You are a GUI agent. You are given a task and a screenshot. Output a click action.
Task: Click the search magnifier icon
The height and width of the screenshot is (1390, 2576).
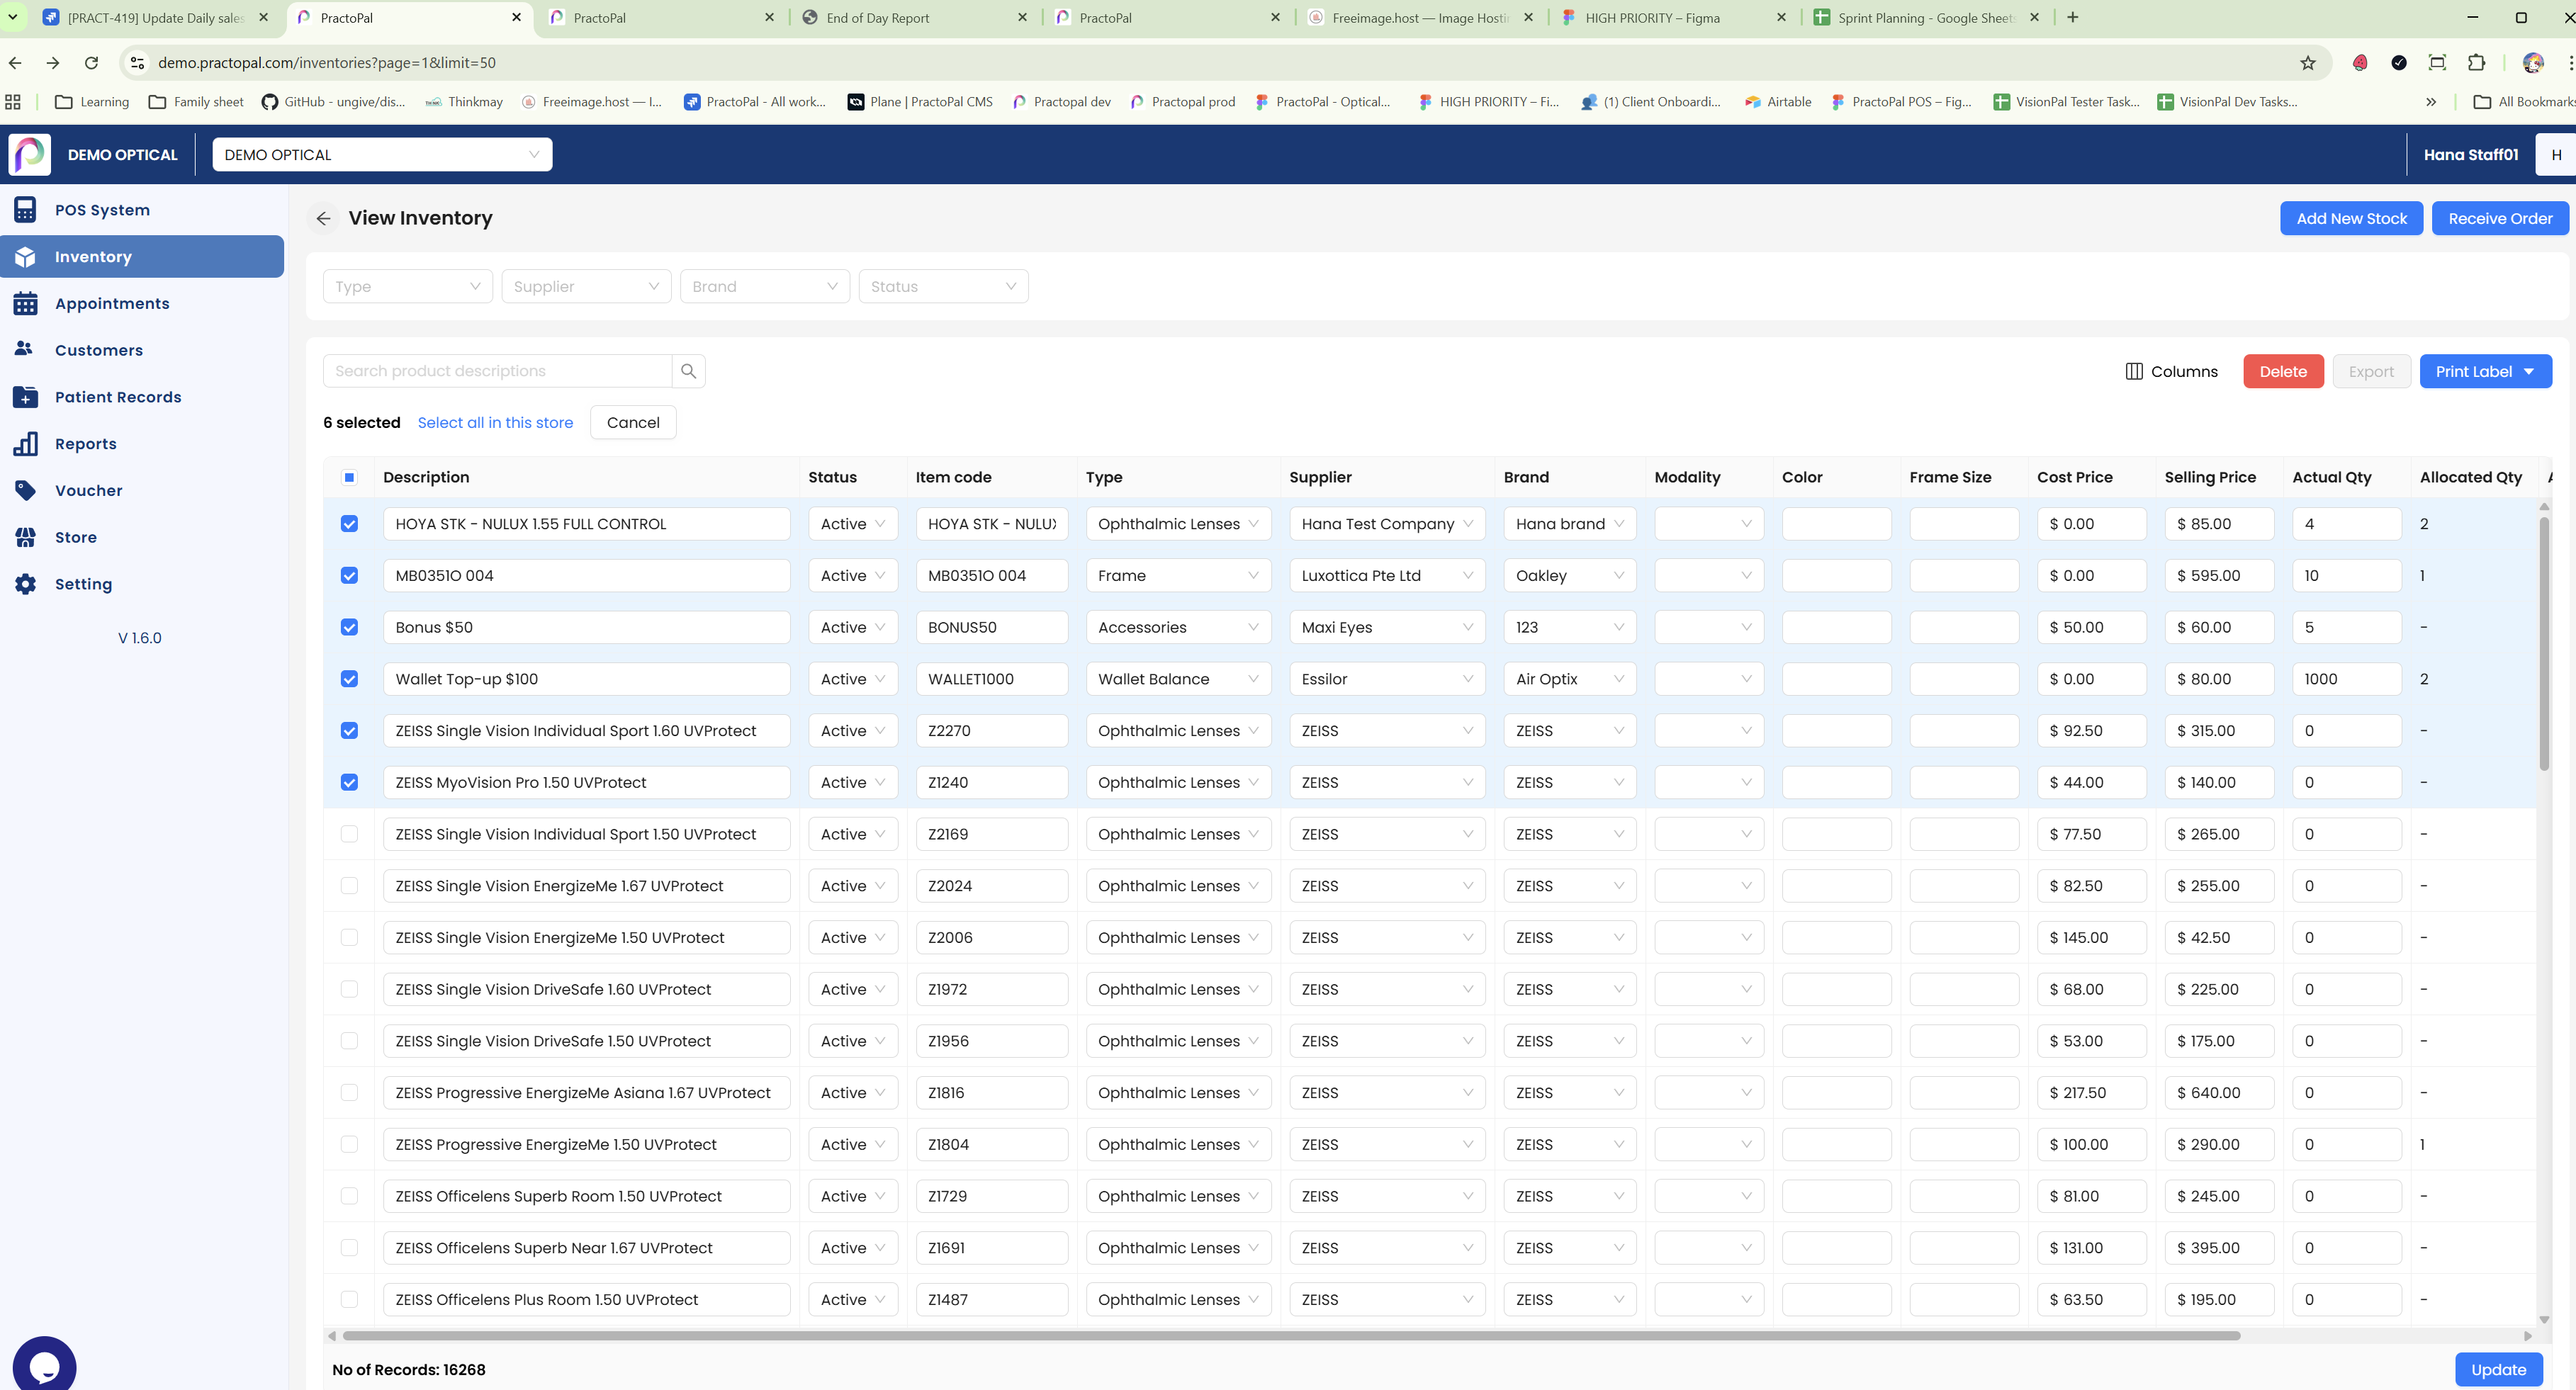pos(688,371)
